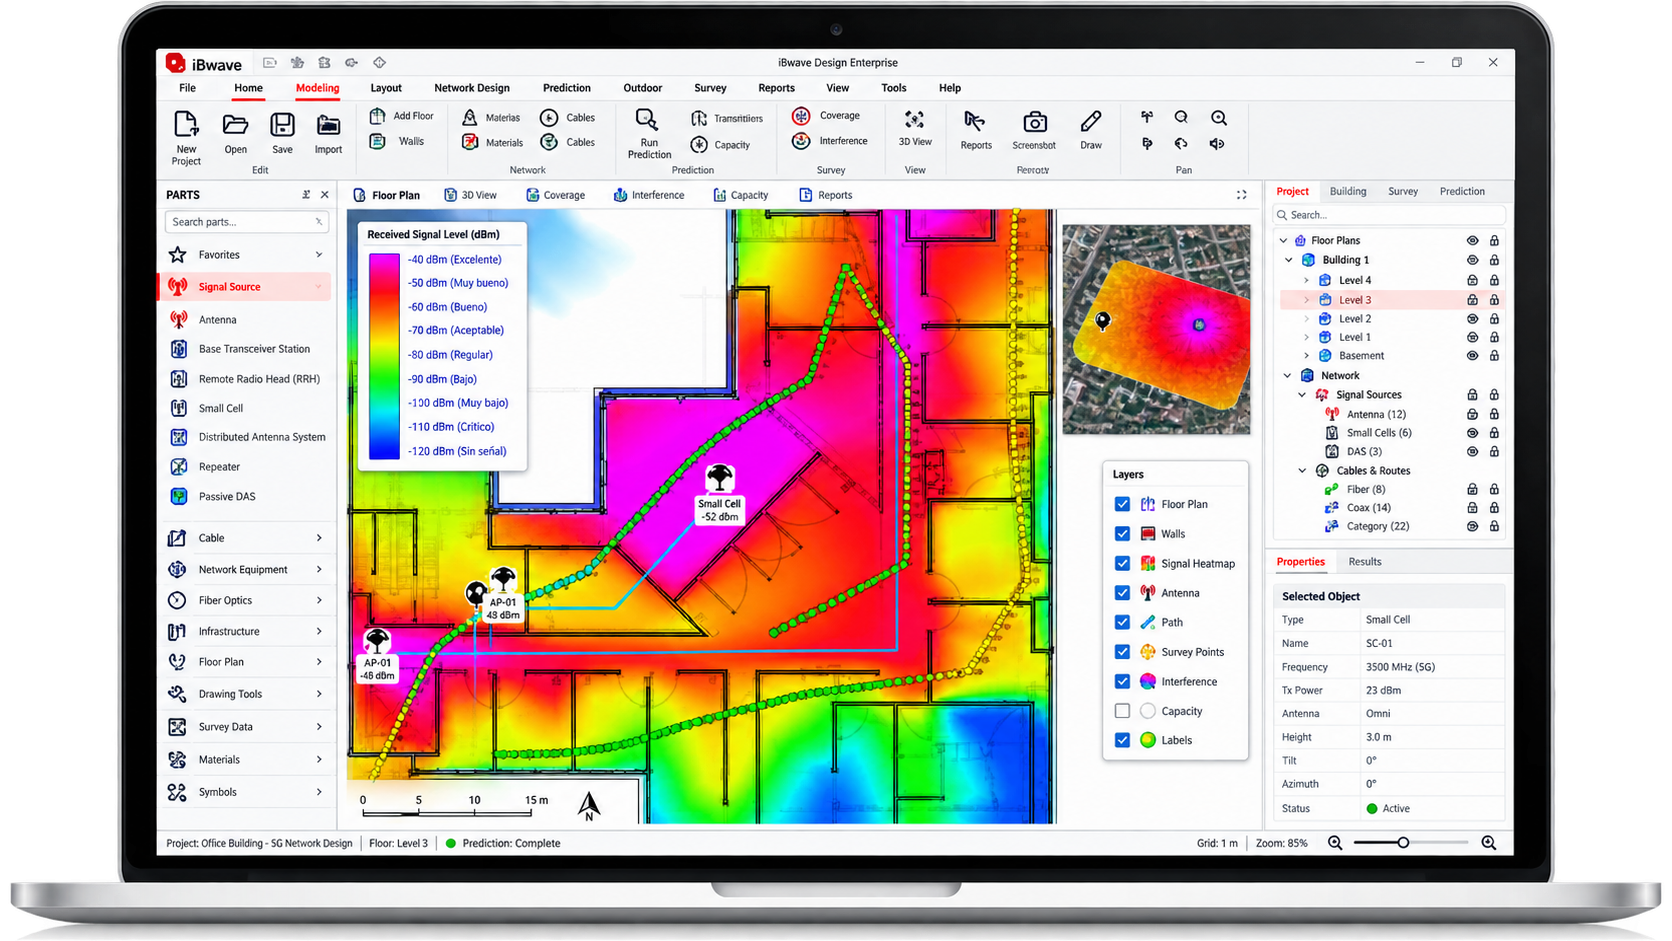Image resolution: width=1672 pixels, height=941 pixels.
Task: Collapse Signal Sources tree node
Action: [x=1303, y=395]
